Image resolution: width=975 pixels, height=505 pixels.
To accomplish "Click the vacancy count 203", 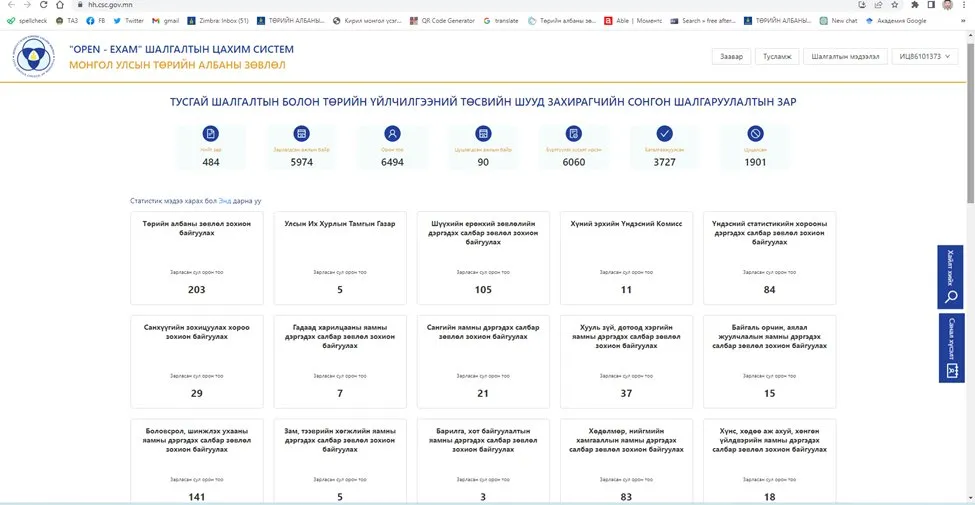I will [x=196, y=289].
